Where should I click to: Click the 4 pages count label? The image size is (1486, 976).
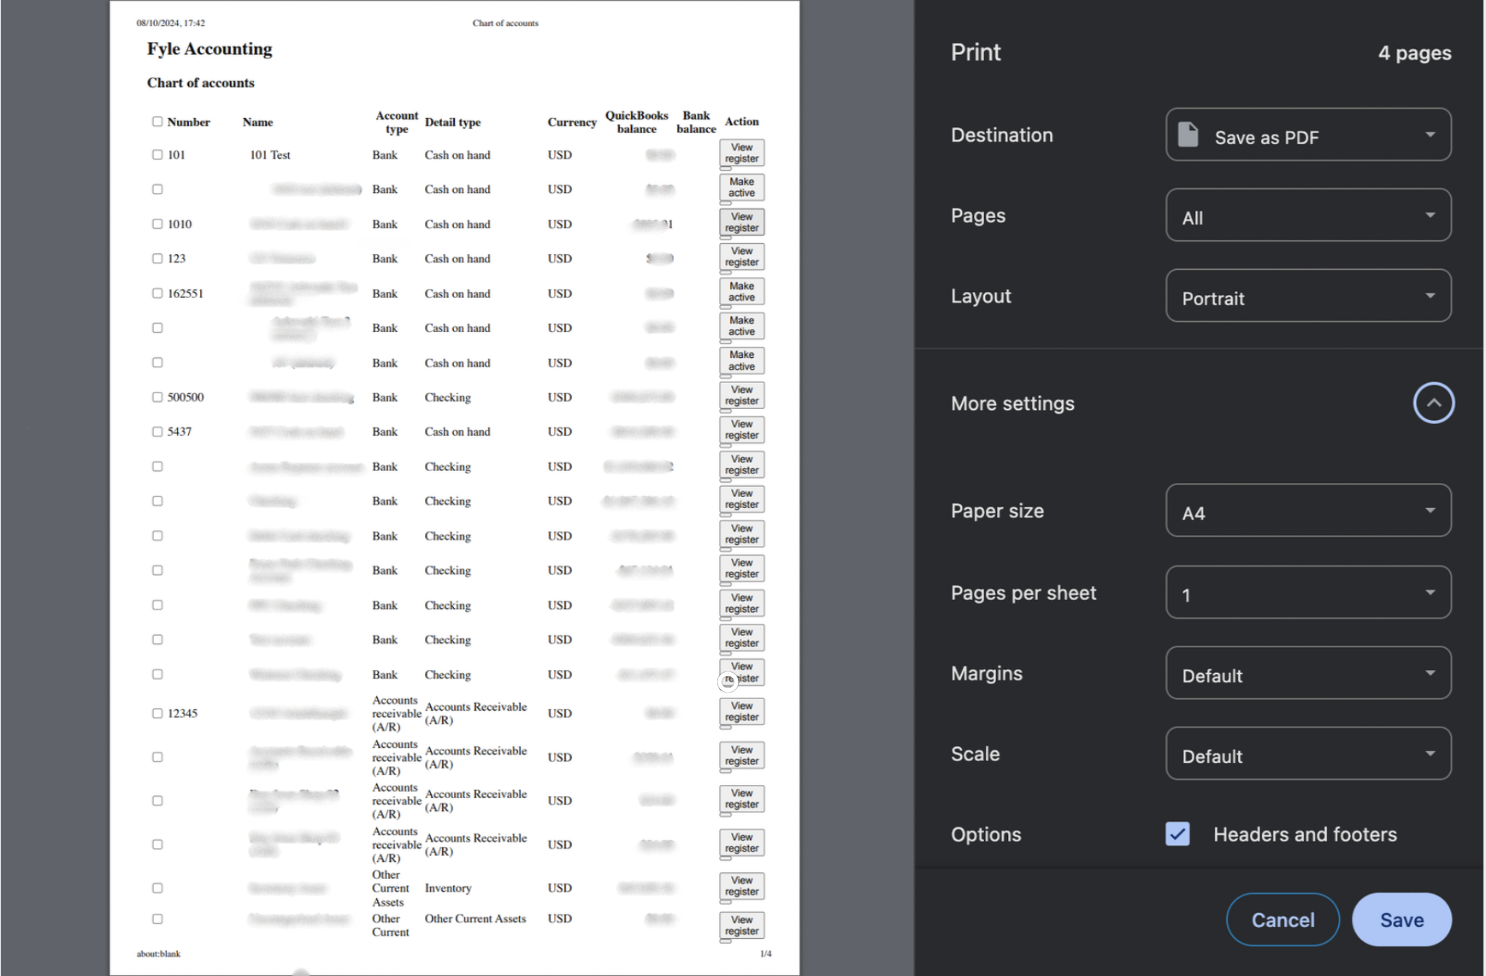[x=1414, y=53]
